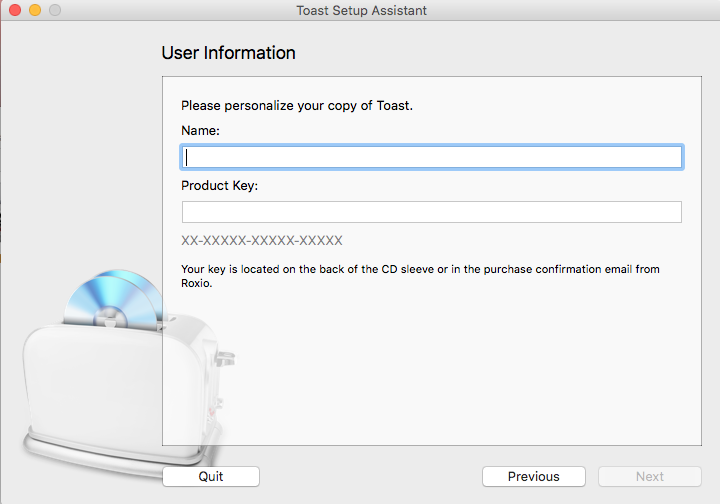Viewport: 720px width, 504px height.
Task: Click the "Name:" label
Action: tap(200, 130)
